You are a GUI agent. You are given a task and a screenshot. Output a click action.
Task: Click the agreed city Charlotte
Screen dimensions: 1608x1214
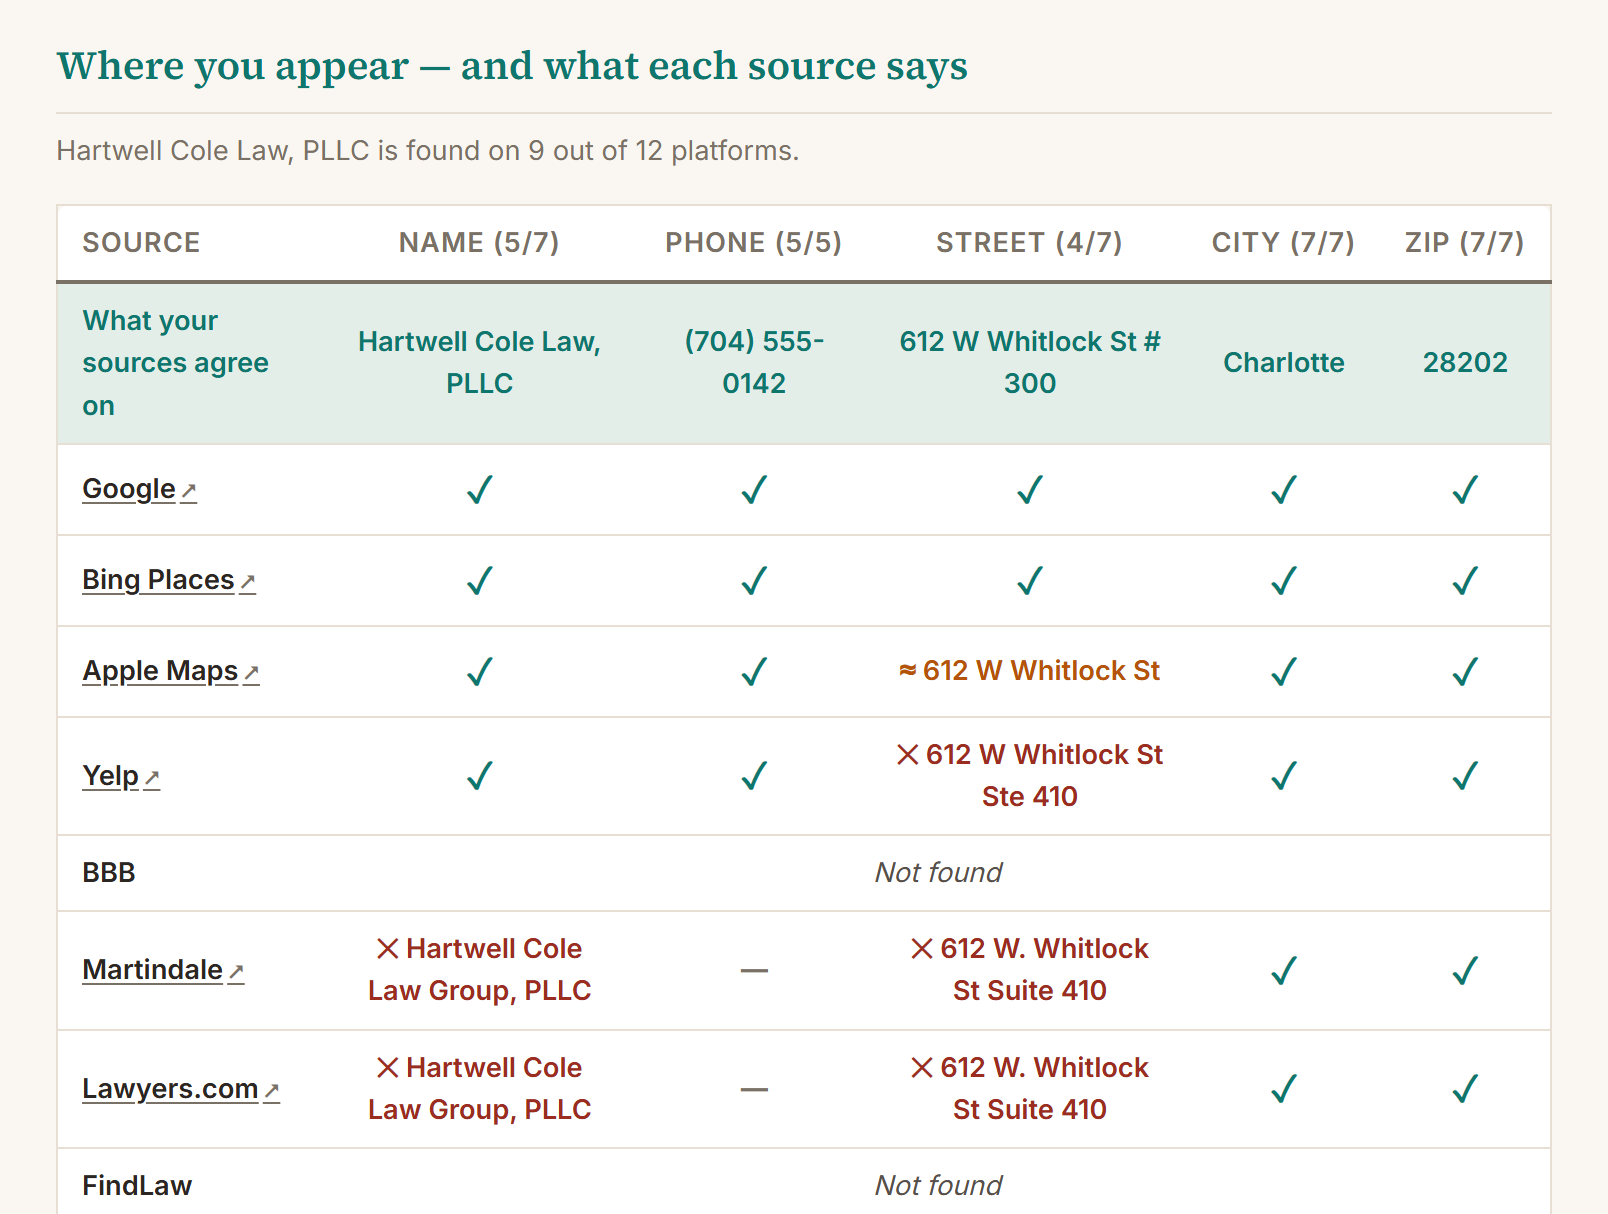[1284, 362]
